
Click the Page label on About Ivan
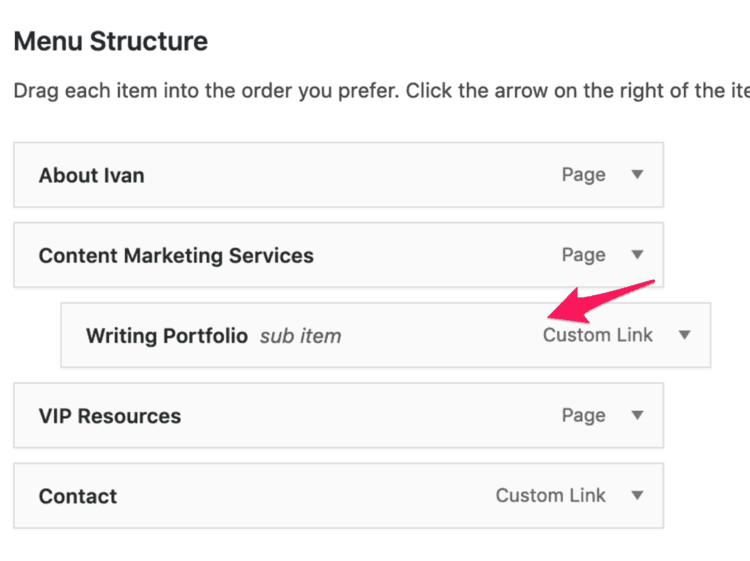[x=584, y=175]
